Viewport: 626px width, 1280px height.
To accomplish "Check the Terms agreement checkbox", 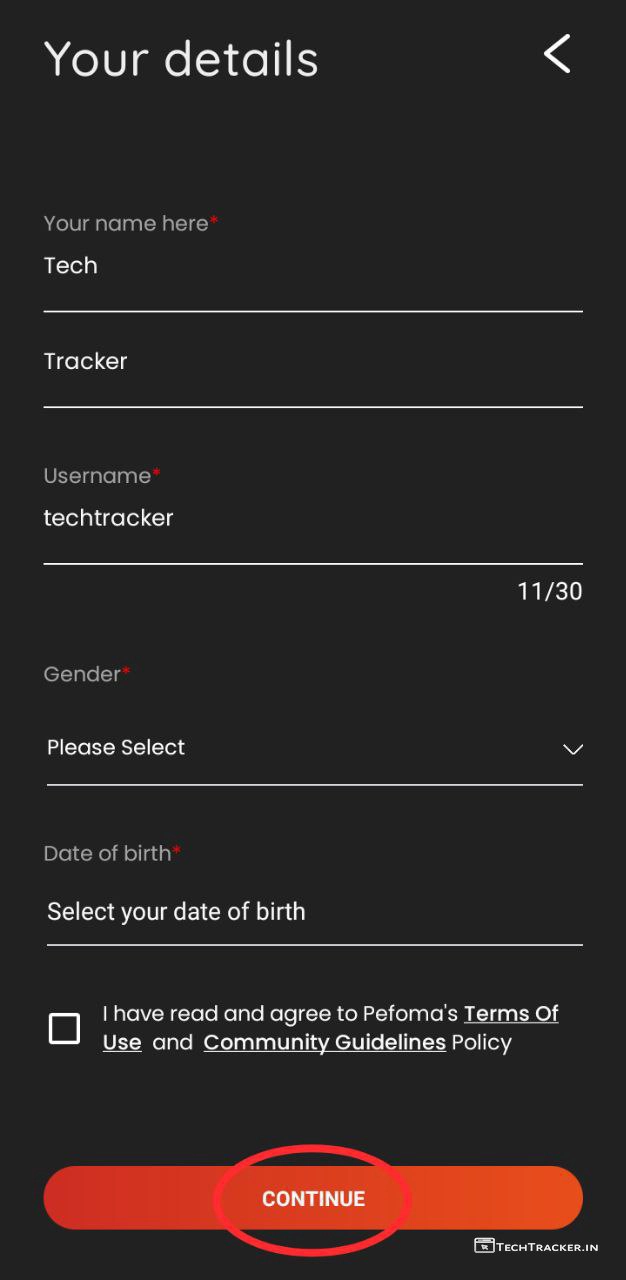I will [64, 1028].
